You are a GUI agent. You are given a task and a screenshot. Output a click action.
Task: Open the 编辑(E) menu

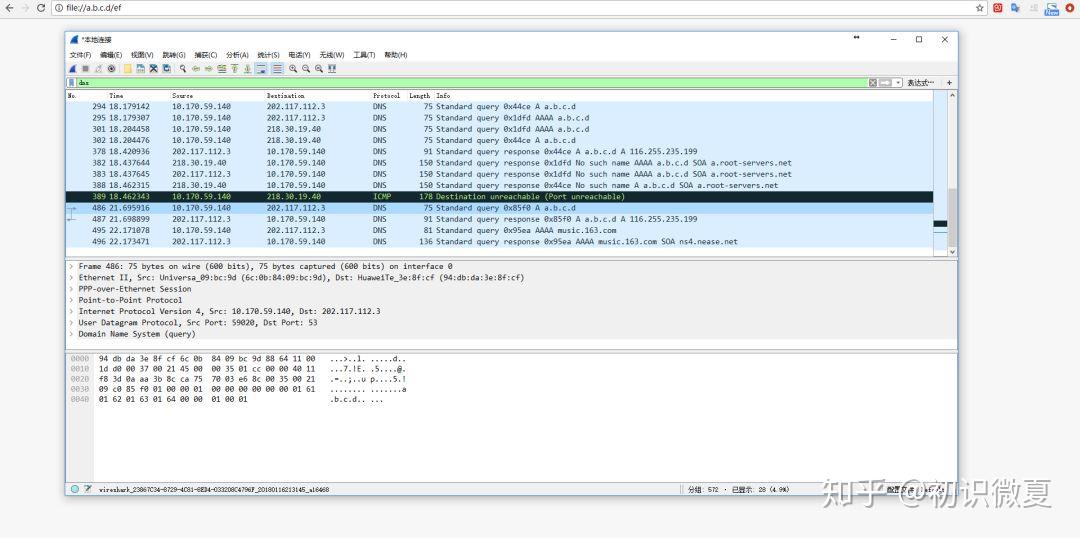click(111, 55)
